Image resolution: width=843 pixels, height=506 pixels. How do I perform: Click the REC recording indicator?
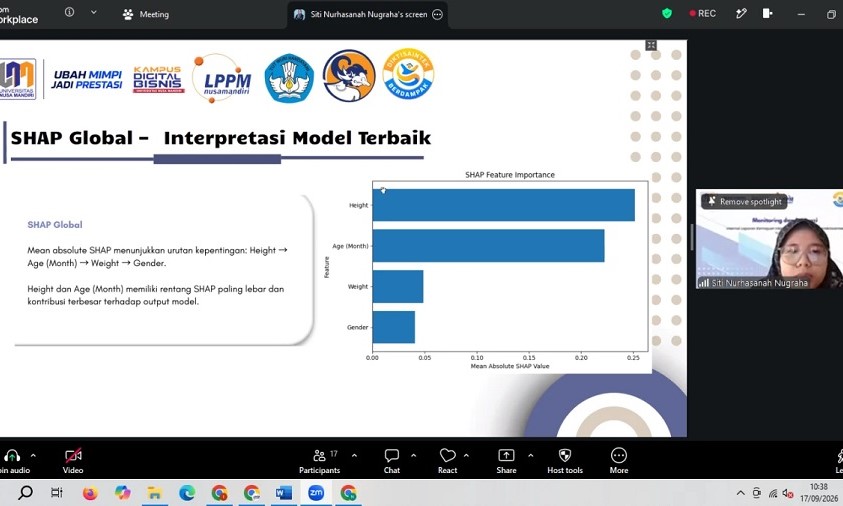pyautogui.click(x=703, y=13)
